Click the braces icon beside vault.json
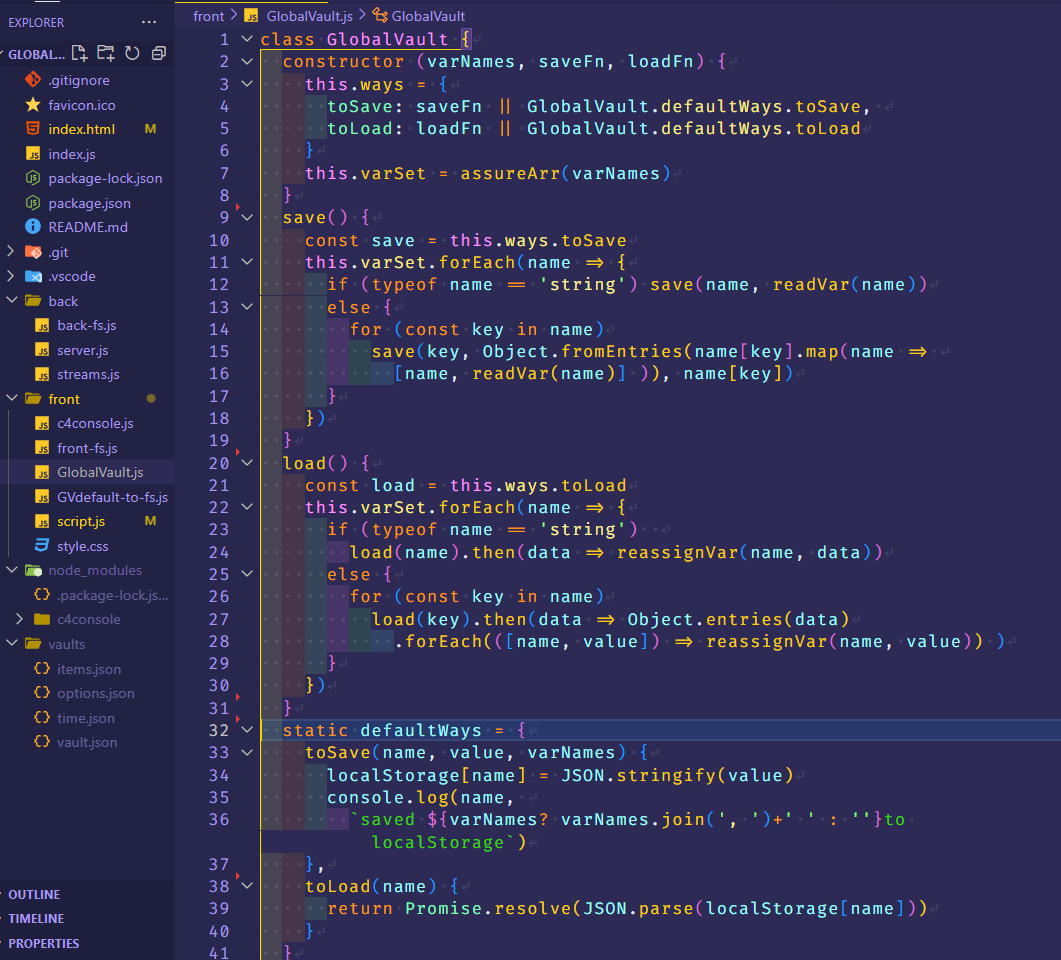Viewport: 1061px width, 960px height. (x=42, y=741)
